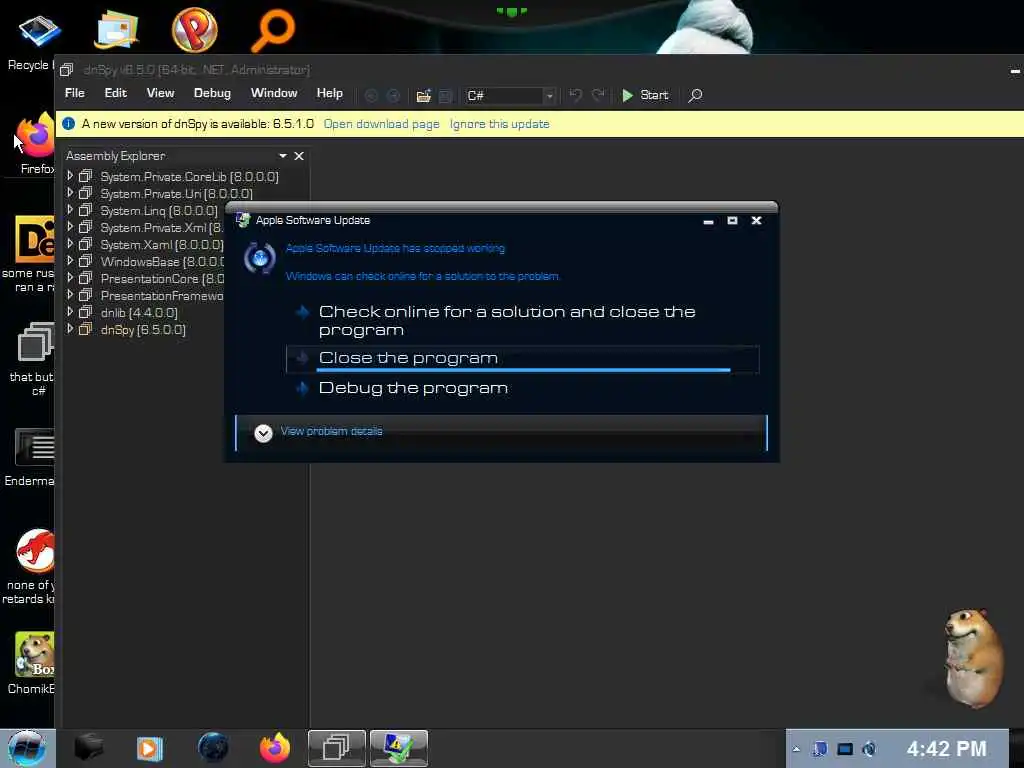Expand System.Private.Xml tree node

point(70,227)
